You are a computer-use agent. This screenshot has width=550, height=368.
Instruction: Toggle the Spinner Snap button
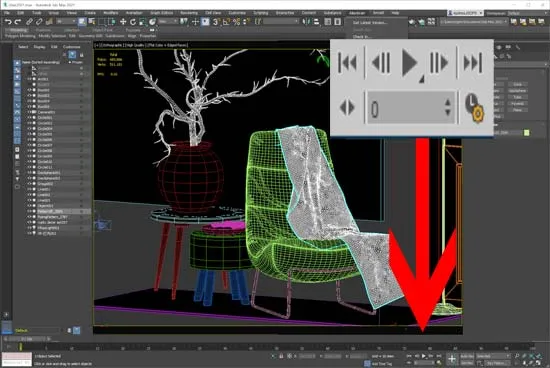246,22
